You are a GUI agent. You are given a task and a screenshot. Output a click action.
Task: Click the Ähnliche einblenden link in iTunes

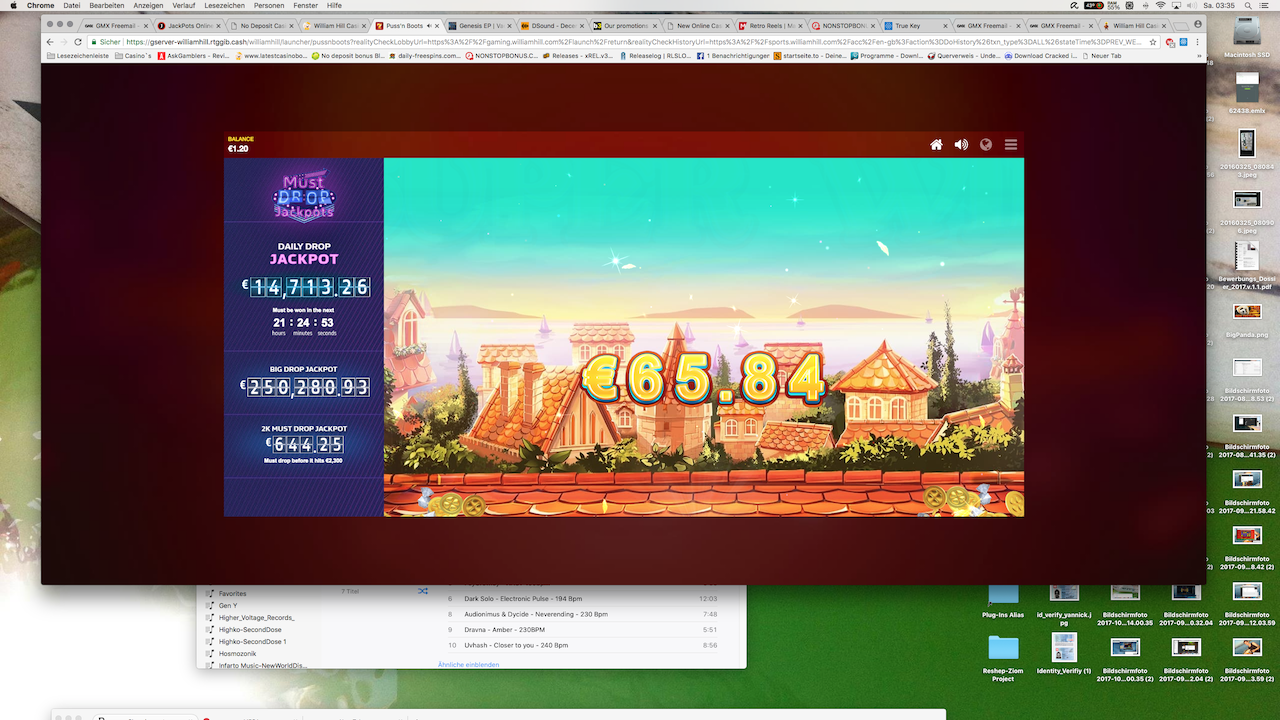468,664
